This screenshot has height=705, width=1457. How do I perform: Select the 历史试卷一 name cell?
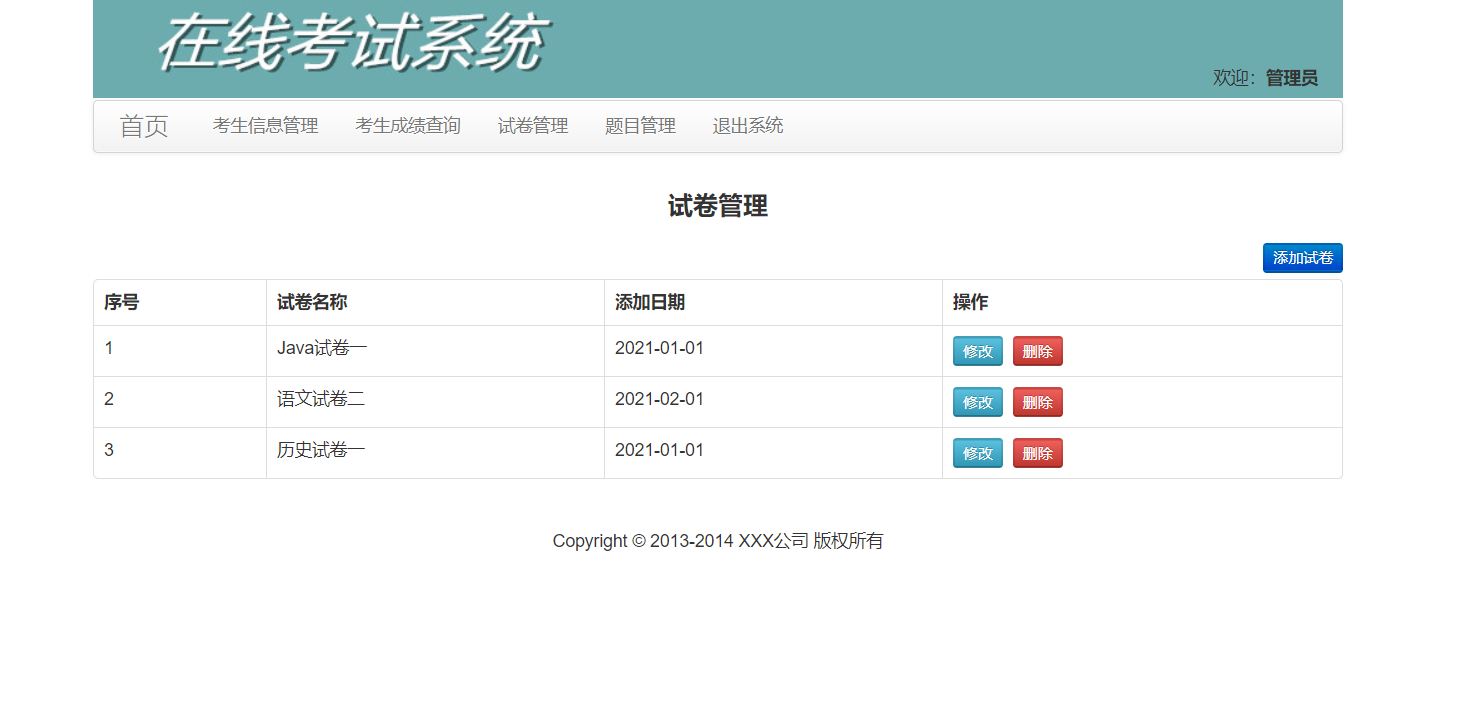click(435, 453)
